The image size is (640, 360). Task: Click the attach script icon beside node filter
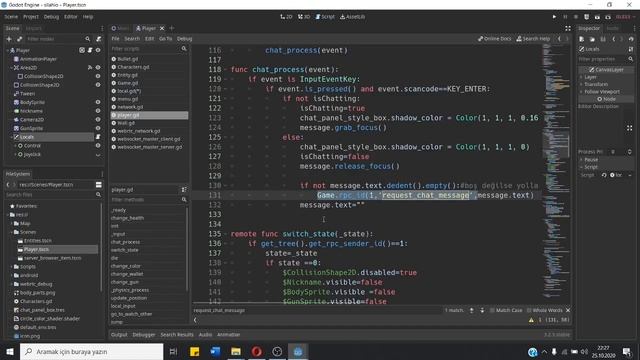tap(98, 39)
